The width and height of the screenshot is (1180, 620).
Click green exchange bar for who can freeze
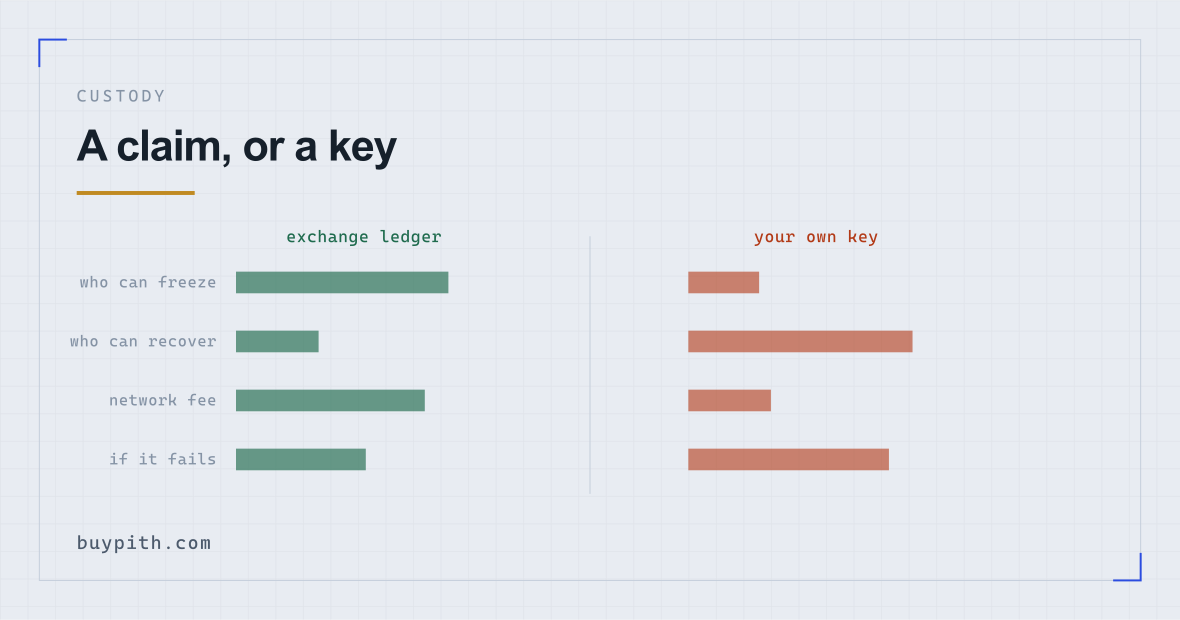[342, 283]
